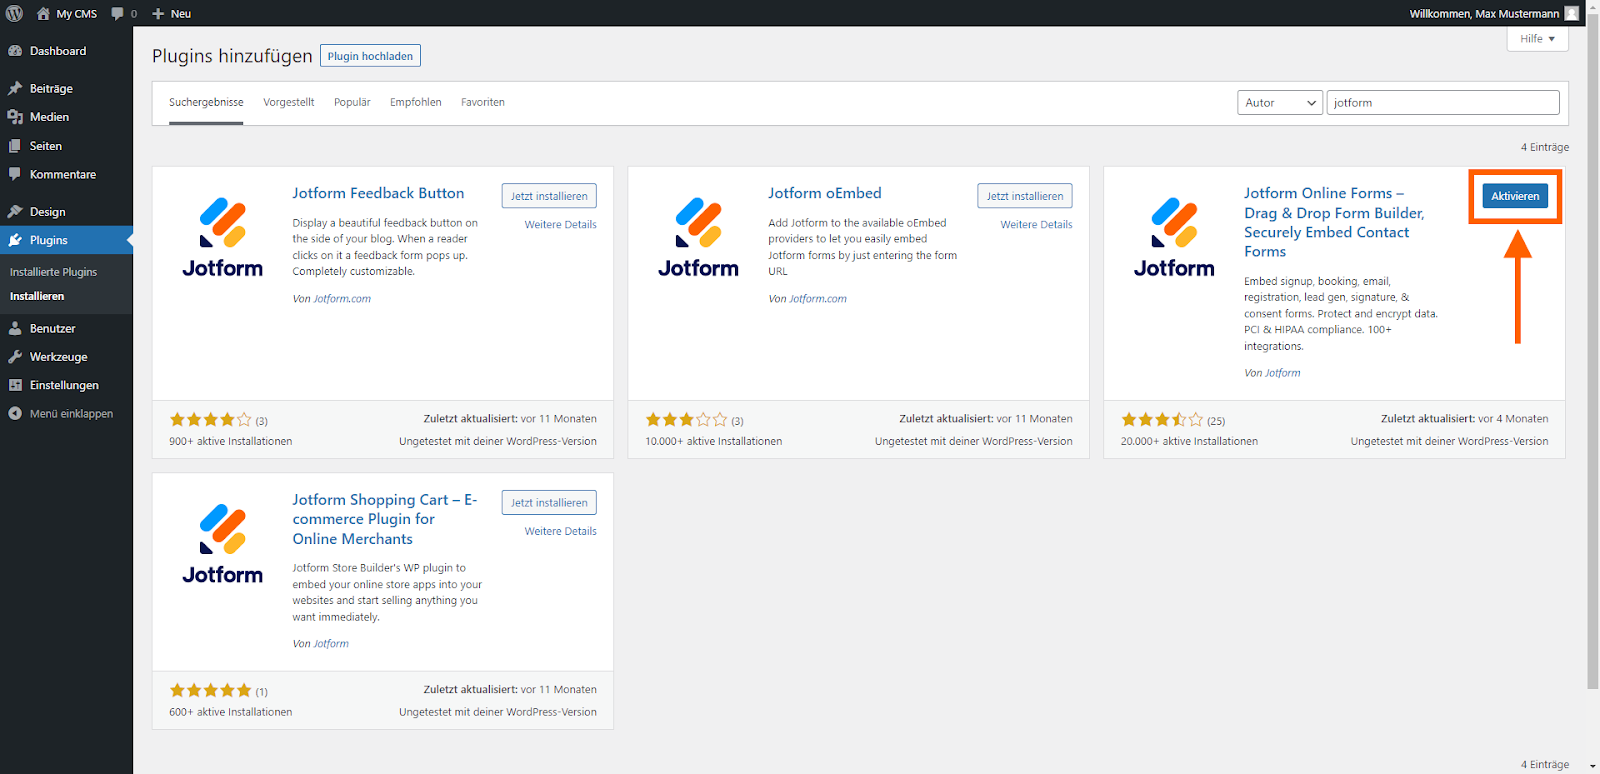This screenshot has height=774, width=1600.
Task: Open the Jotform Feedback Button title link
Action: (x=378, y=193)
